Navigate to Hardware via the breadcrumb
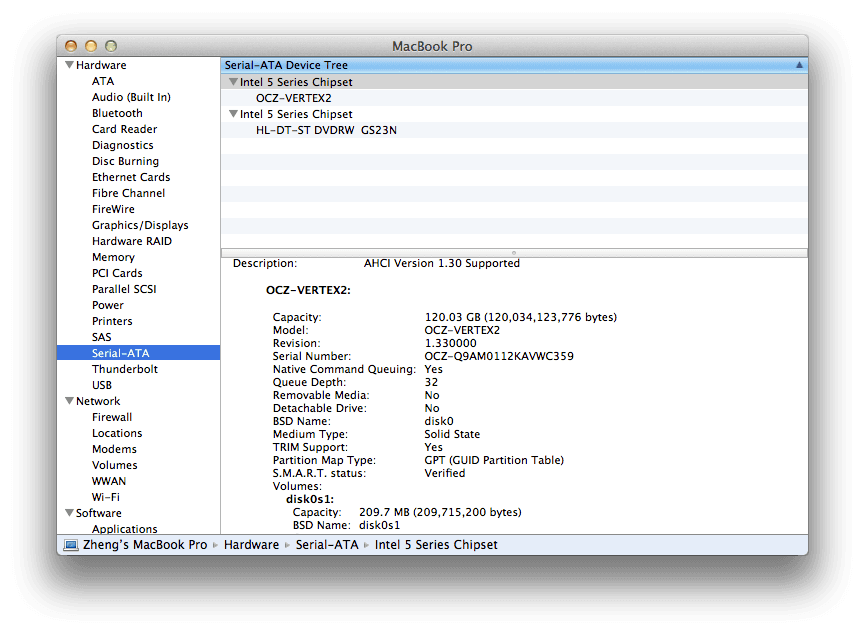Screen dimensions: 865x634 point(251,545)
